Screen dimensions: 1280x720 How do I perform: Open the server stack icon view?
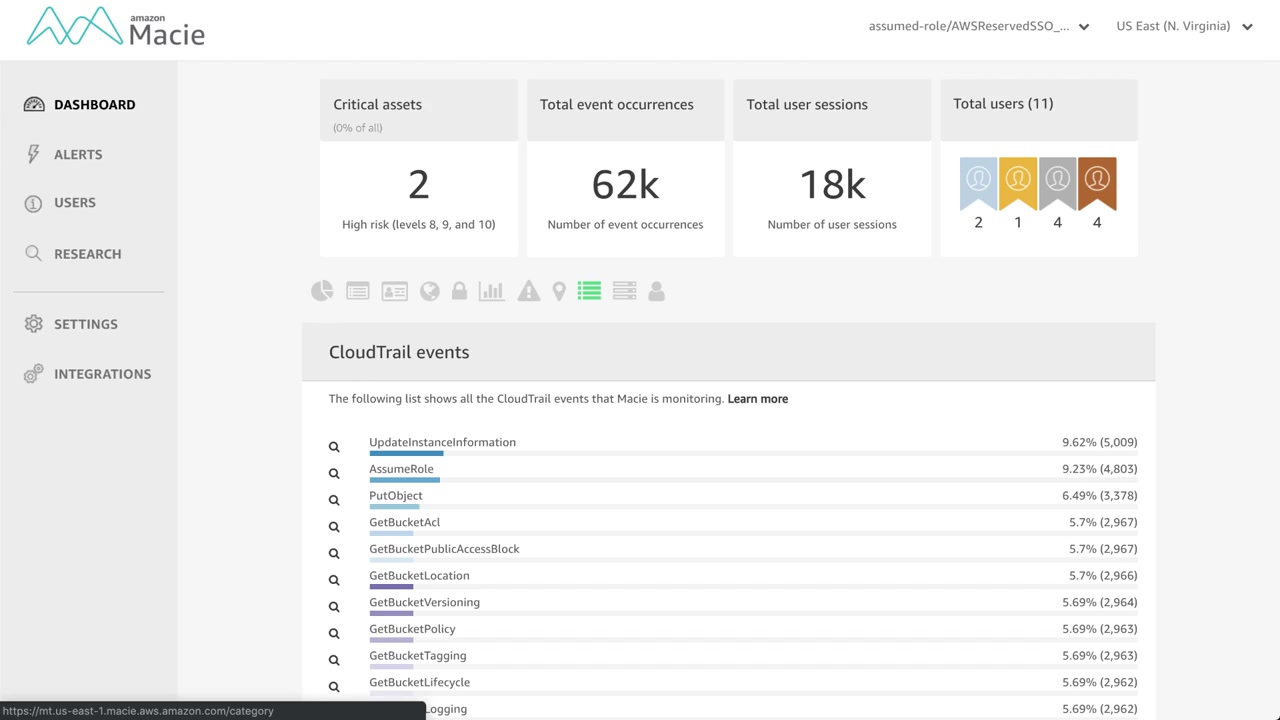pyautogui.click(x=624, y=291)
